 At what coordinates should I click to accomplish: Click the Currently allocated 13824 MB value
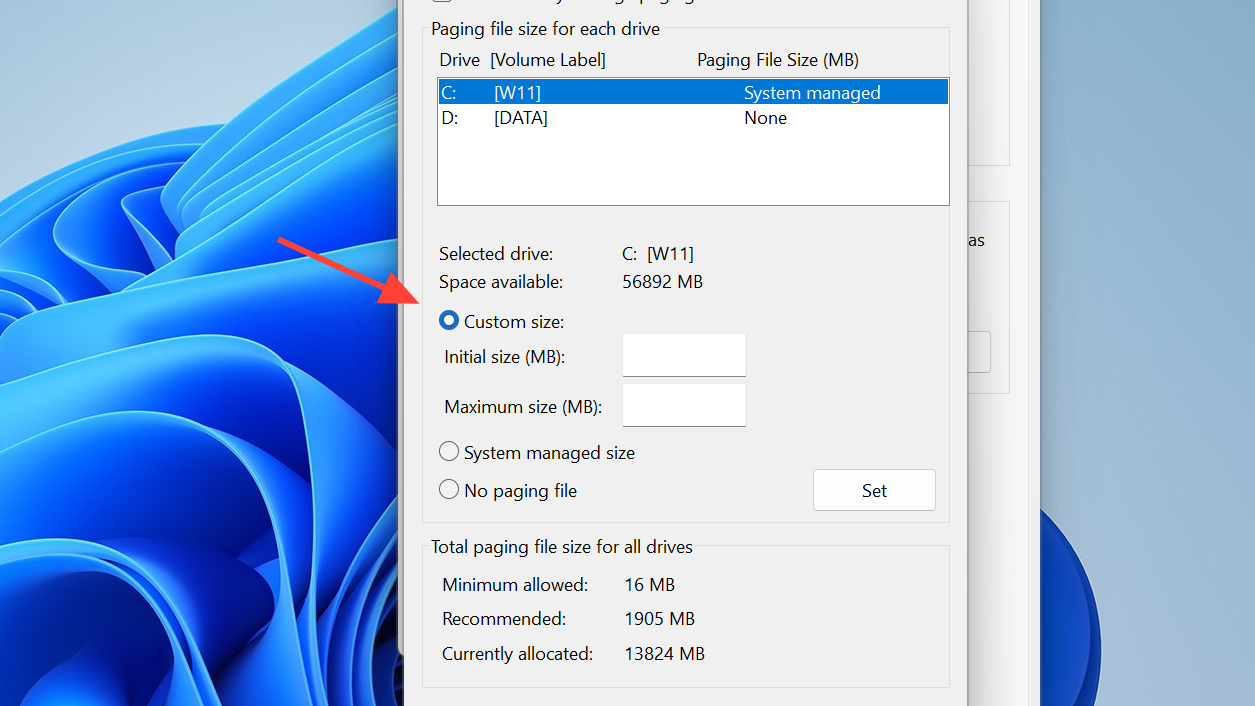(x=663, y=654)
